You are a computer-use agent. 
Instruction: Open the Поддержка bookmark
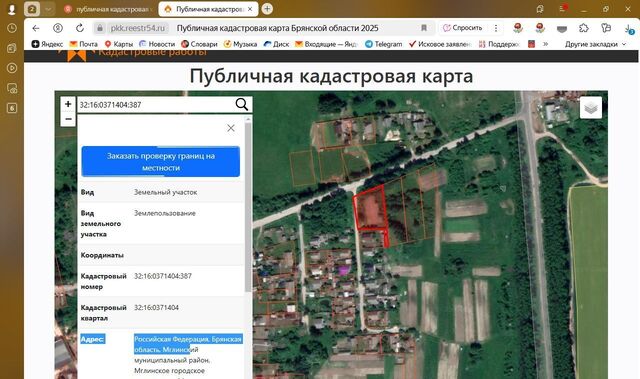[498, 44]
